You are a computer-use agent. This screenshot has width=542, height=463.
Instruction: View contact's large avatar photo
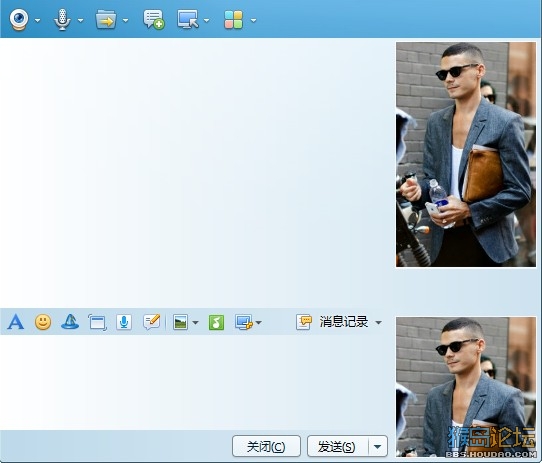(466, 154)
